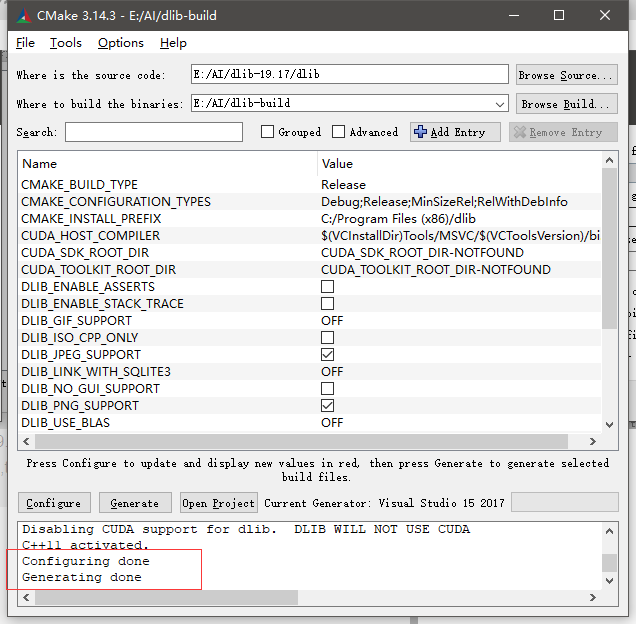636x624 pixels.
Task: Click the Configure button
Action: 54,503
